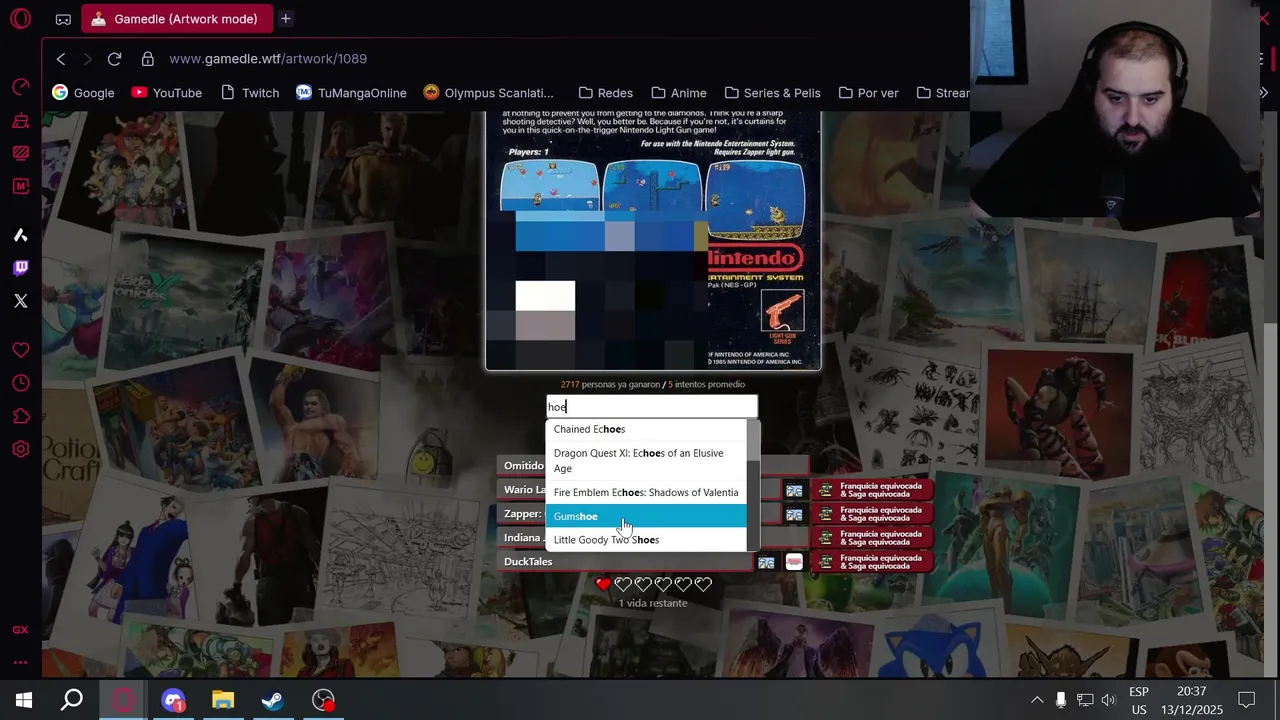
Task: Open the red M sidebar icon
Action: (x=20, y=186)
